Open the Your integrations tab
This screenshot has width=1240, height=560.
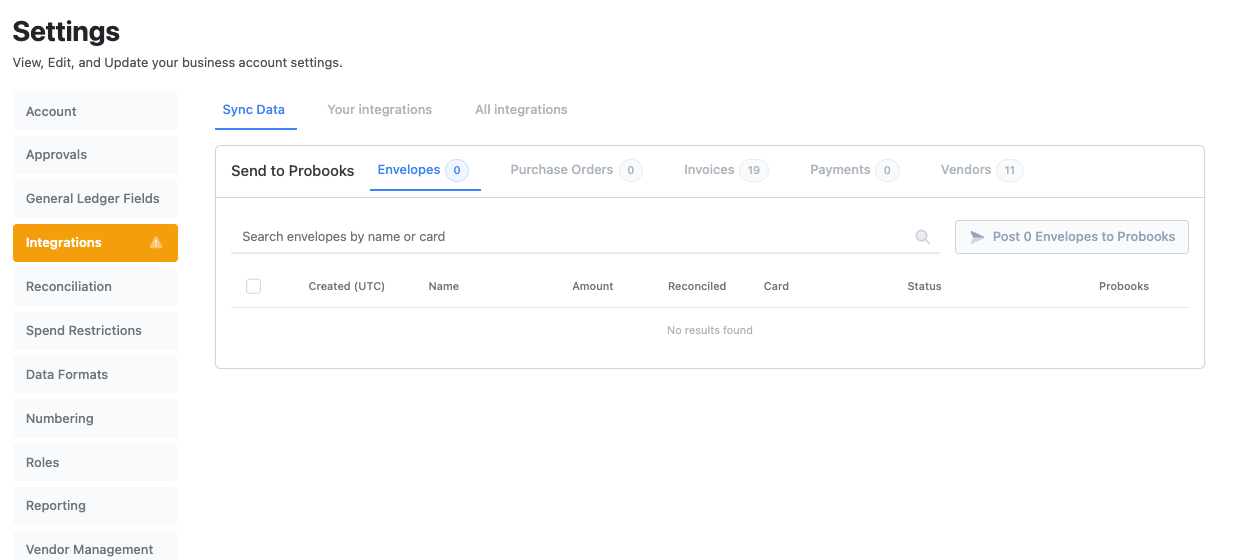[380, 110]
